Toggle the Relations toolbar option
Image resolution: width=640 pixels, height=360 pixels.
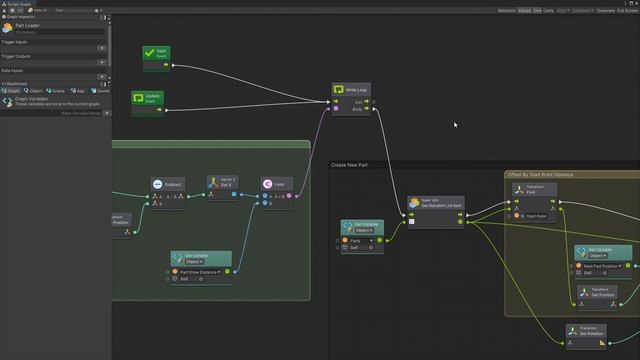[x=507, y=11]
